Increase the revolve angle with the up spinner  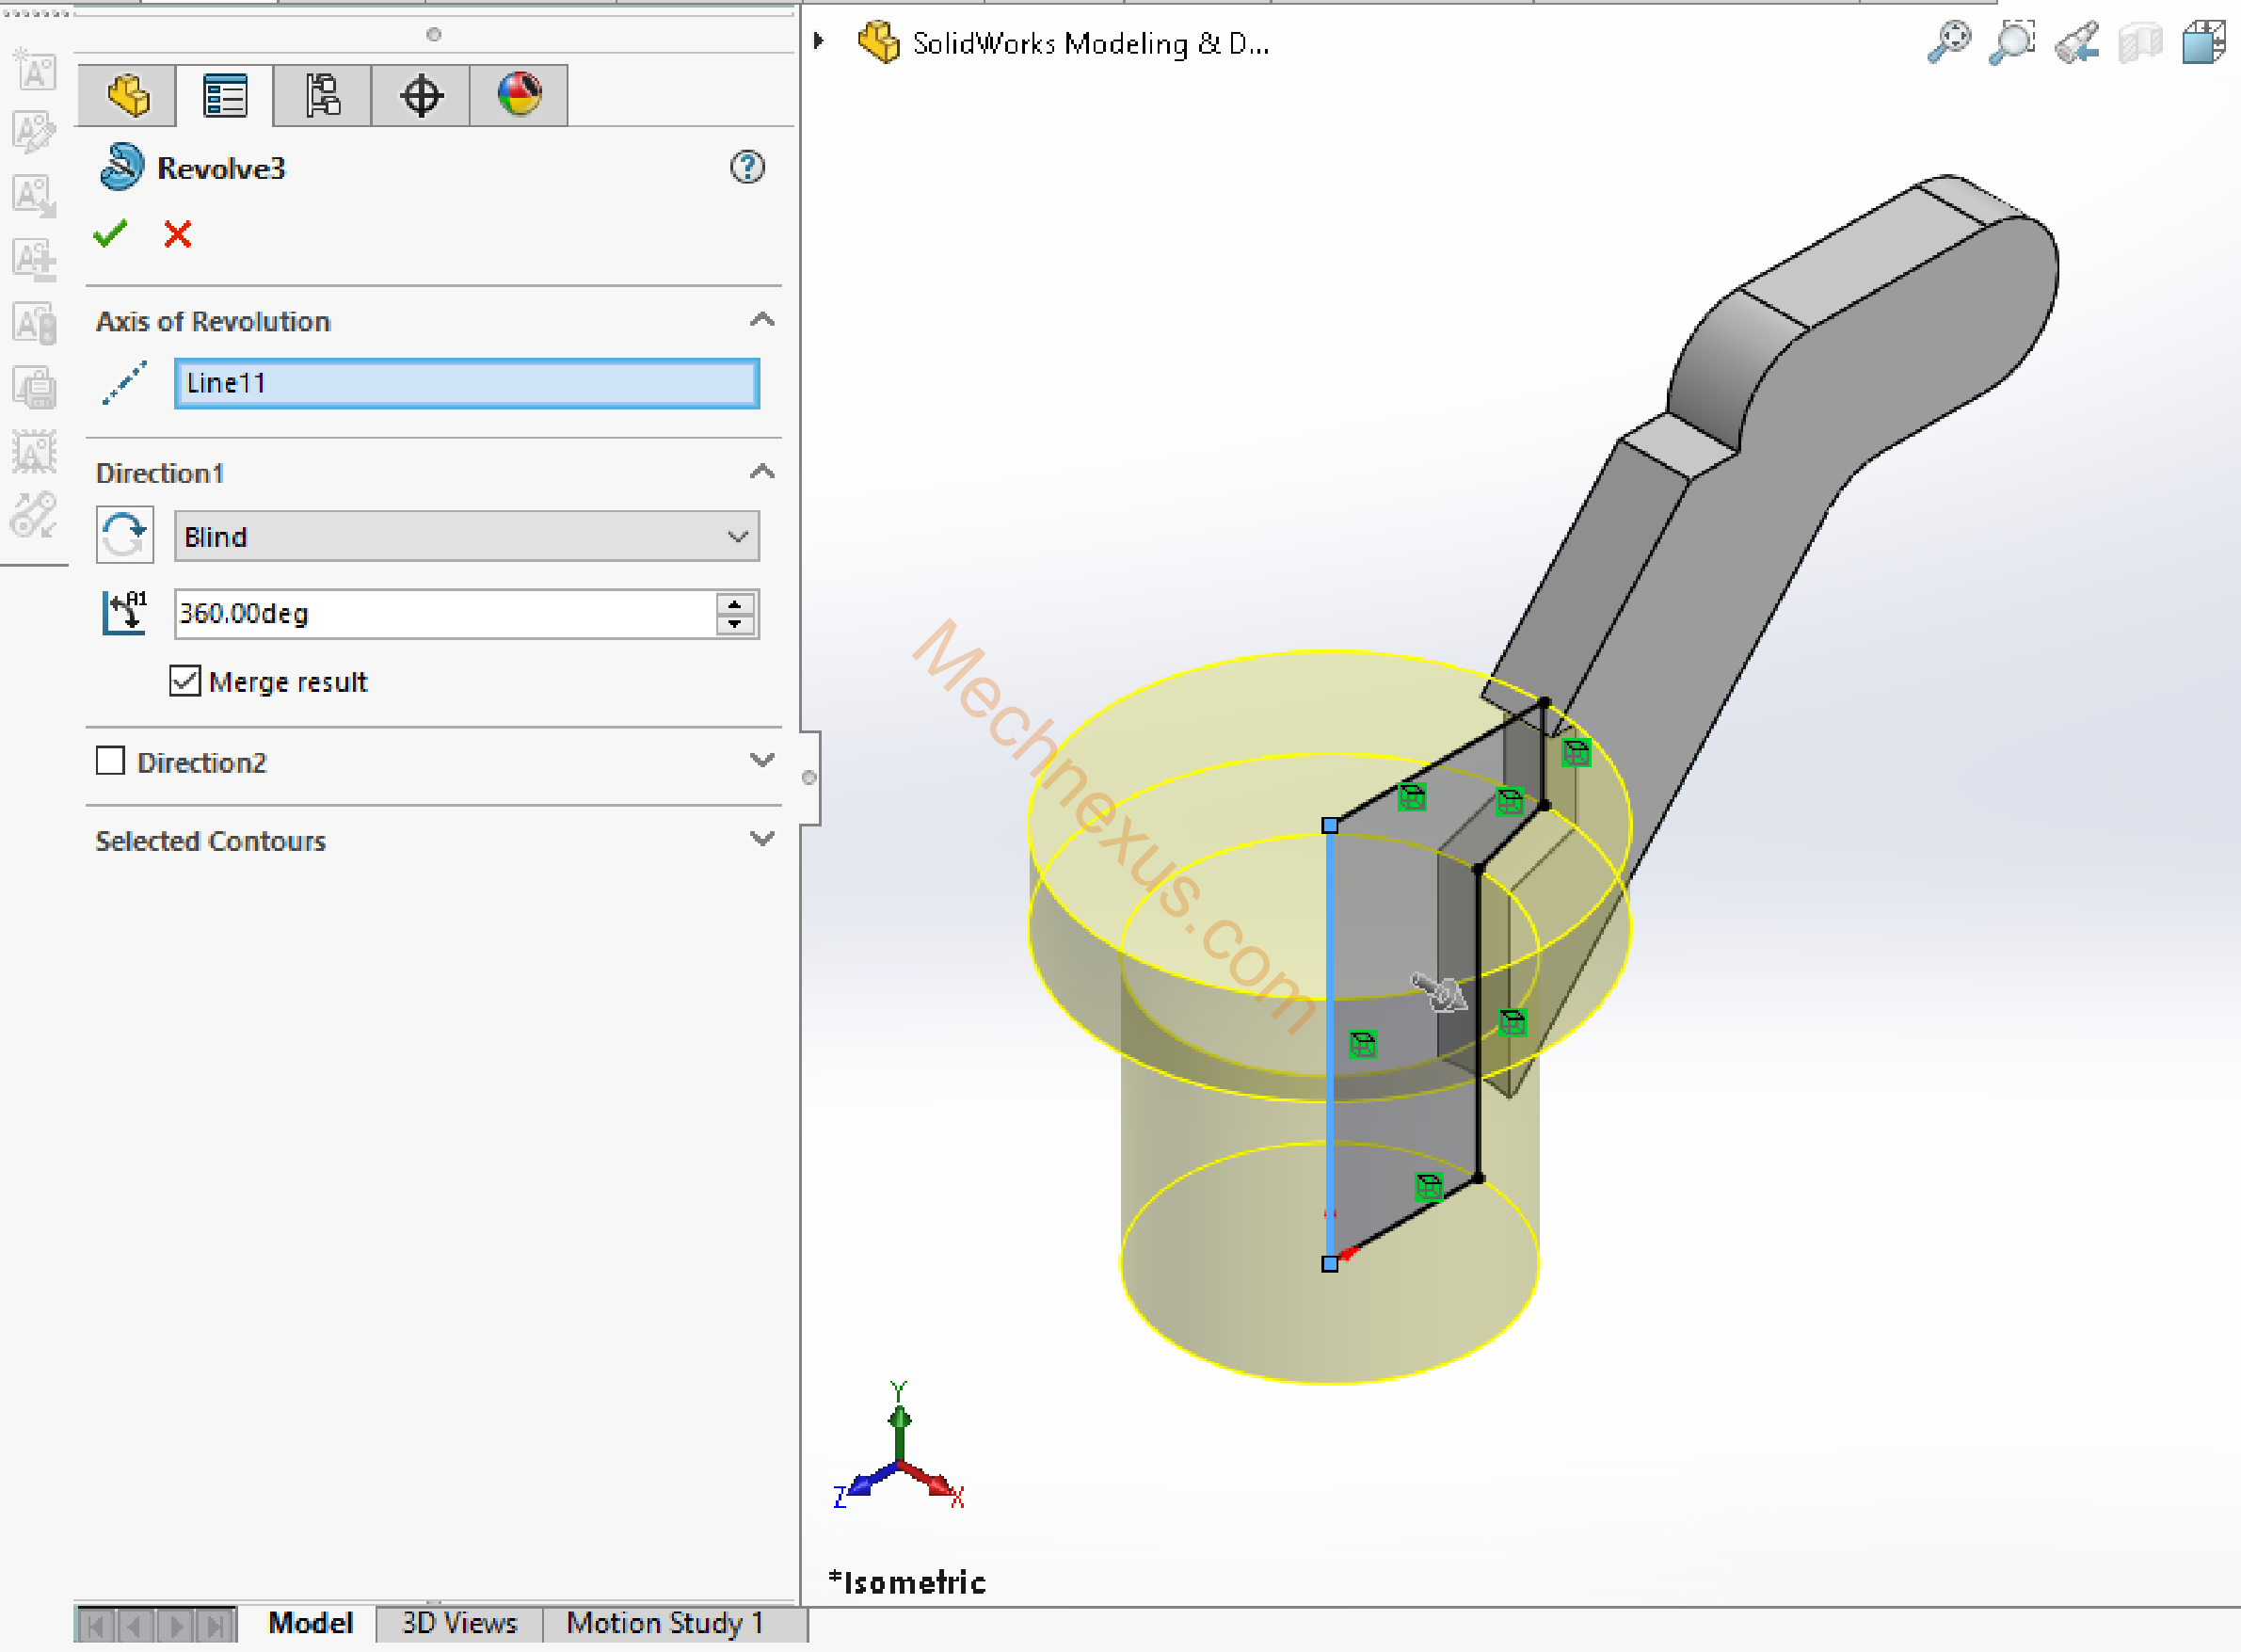(x=735, y=604)
